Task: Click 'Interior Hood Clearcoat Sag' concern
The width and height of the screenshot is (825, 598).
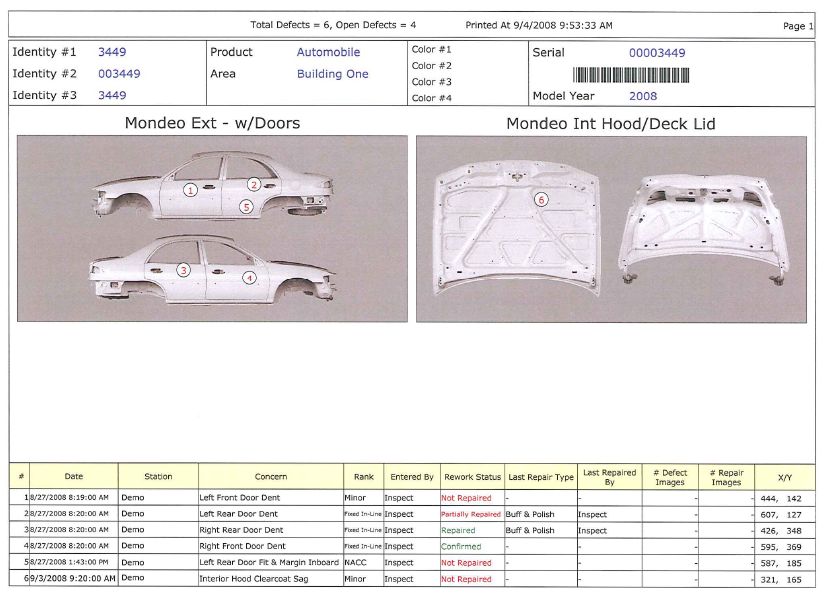Action: 254,579
